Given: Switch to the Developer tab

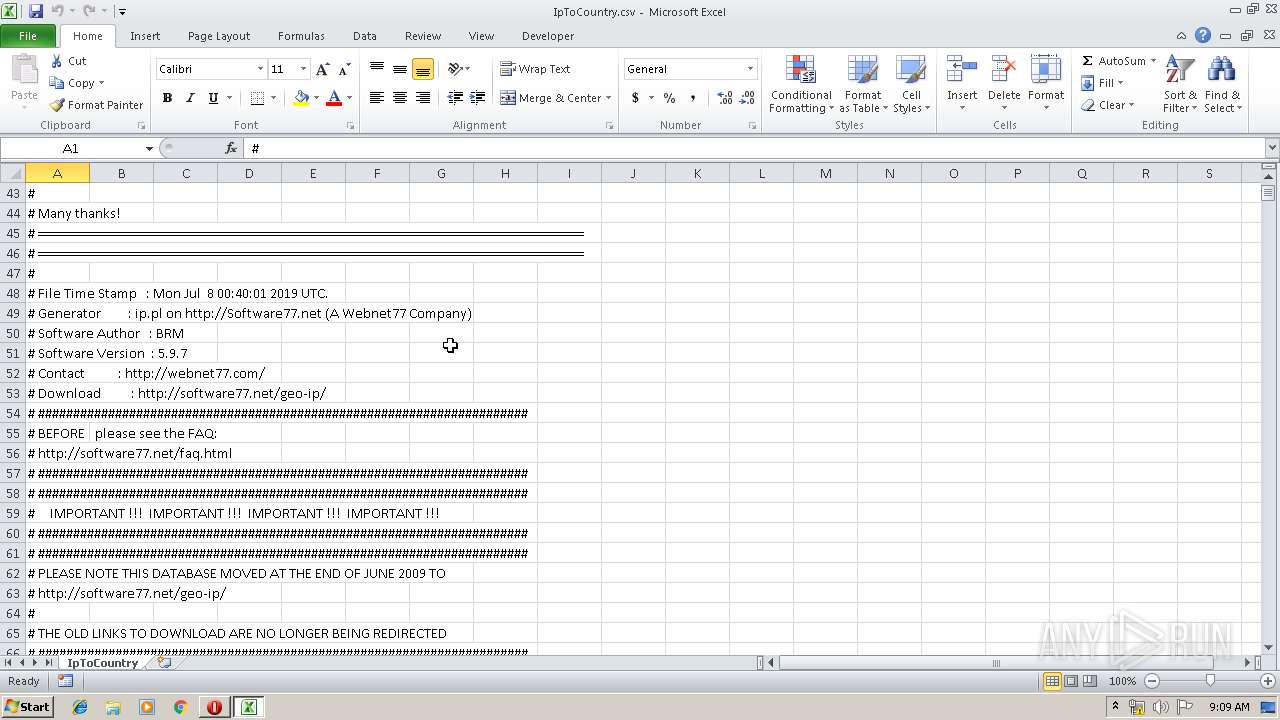Looking at the screenshot, I should 548,36.
